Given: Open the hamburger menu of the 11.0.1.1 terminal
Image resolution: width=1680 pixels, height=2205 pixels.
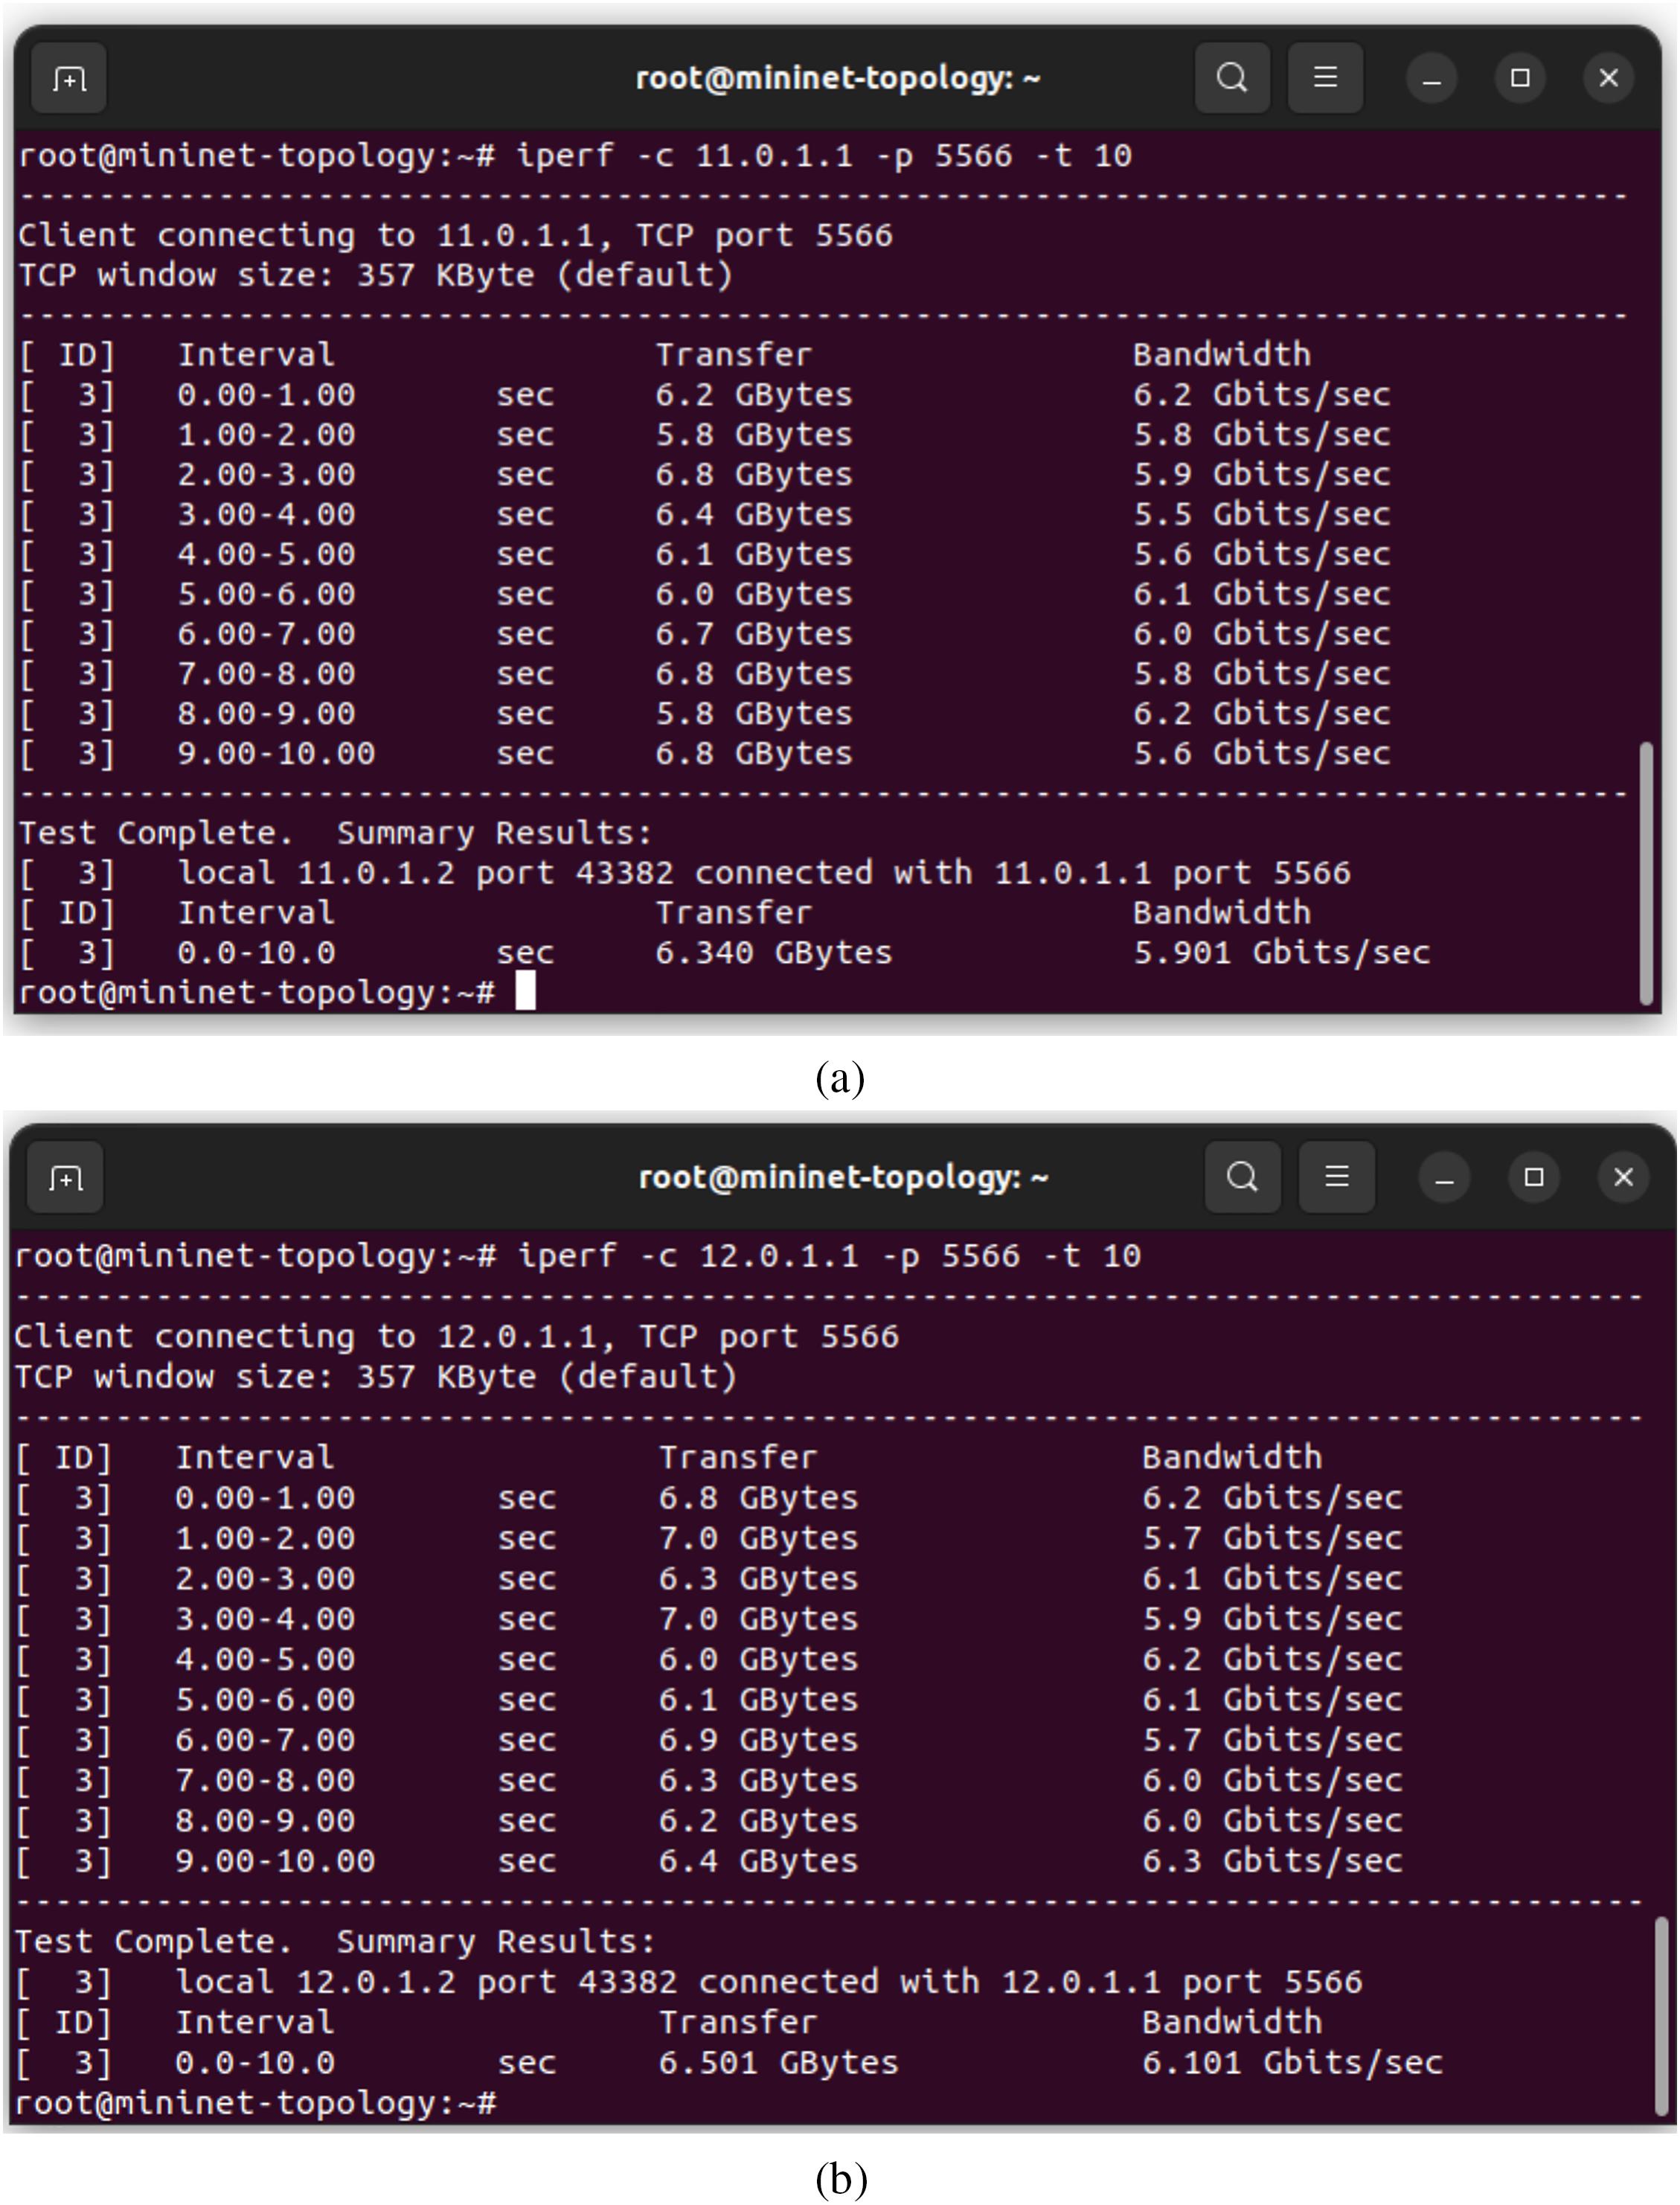Looking at the screenshot, I should (1325, 78).
